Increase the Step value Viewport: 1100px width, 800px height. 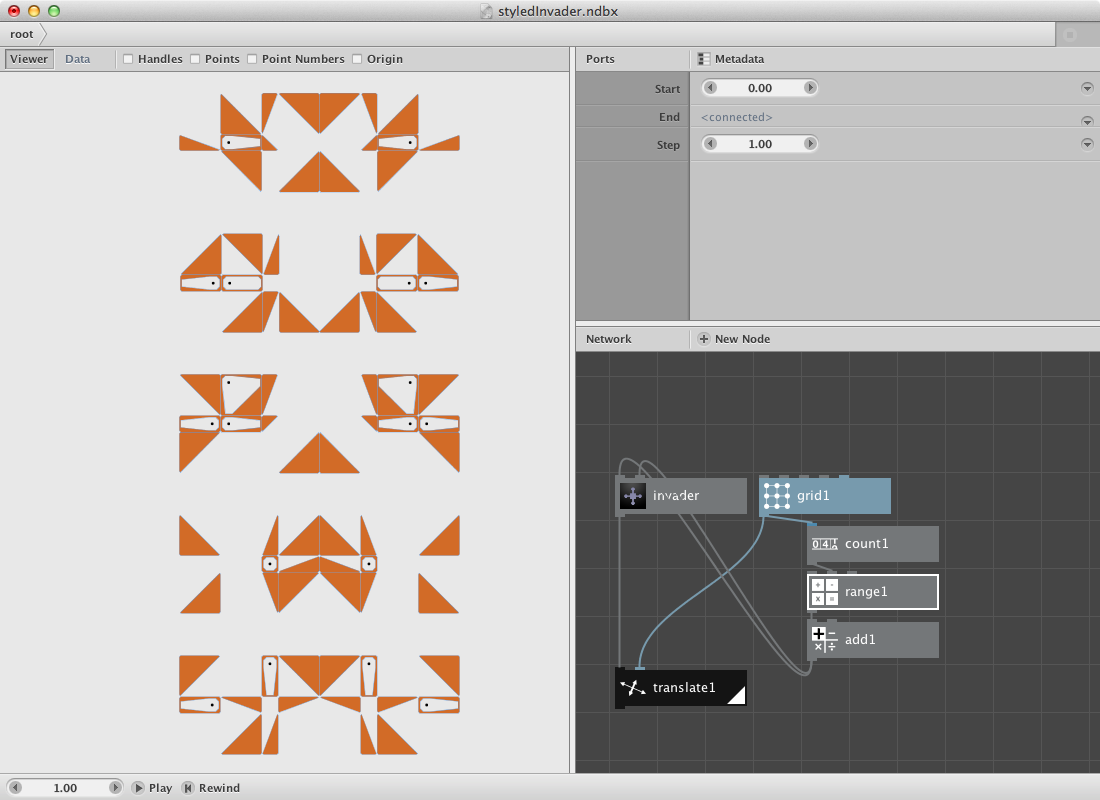pos(810,144)
